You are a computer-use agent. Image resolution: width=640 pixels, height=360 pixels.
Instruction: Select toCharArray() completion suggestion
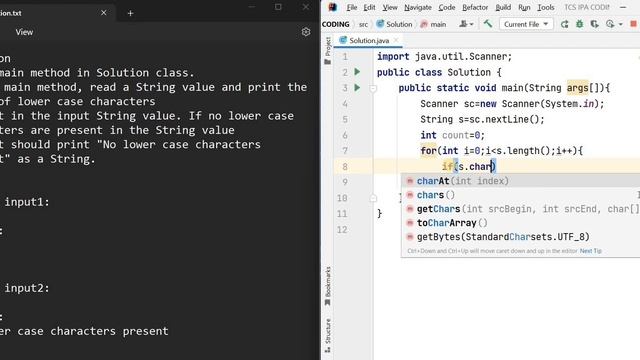coord(520,223)
